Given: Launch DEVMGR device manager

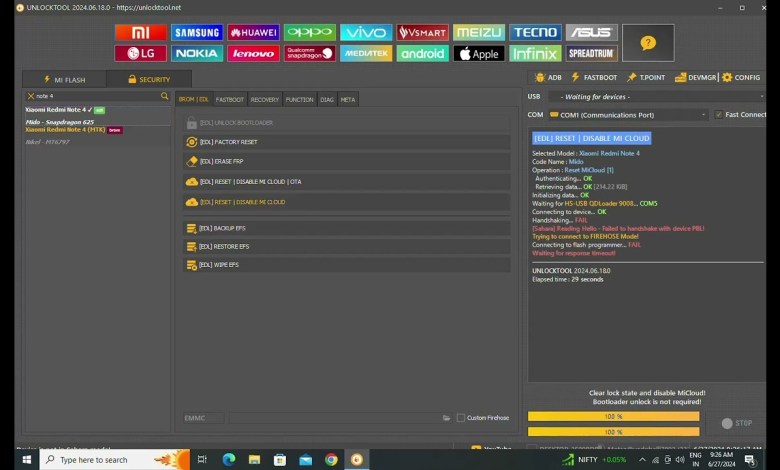Looking at the screenshot, I should tap(695, 78).
